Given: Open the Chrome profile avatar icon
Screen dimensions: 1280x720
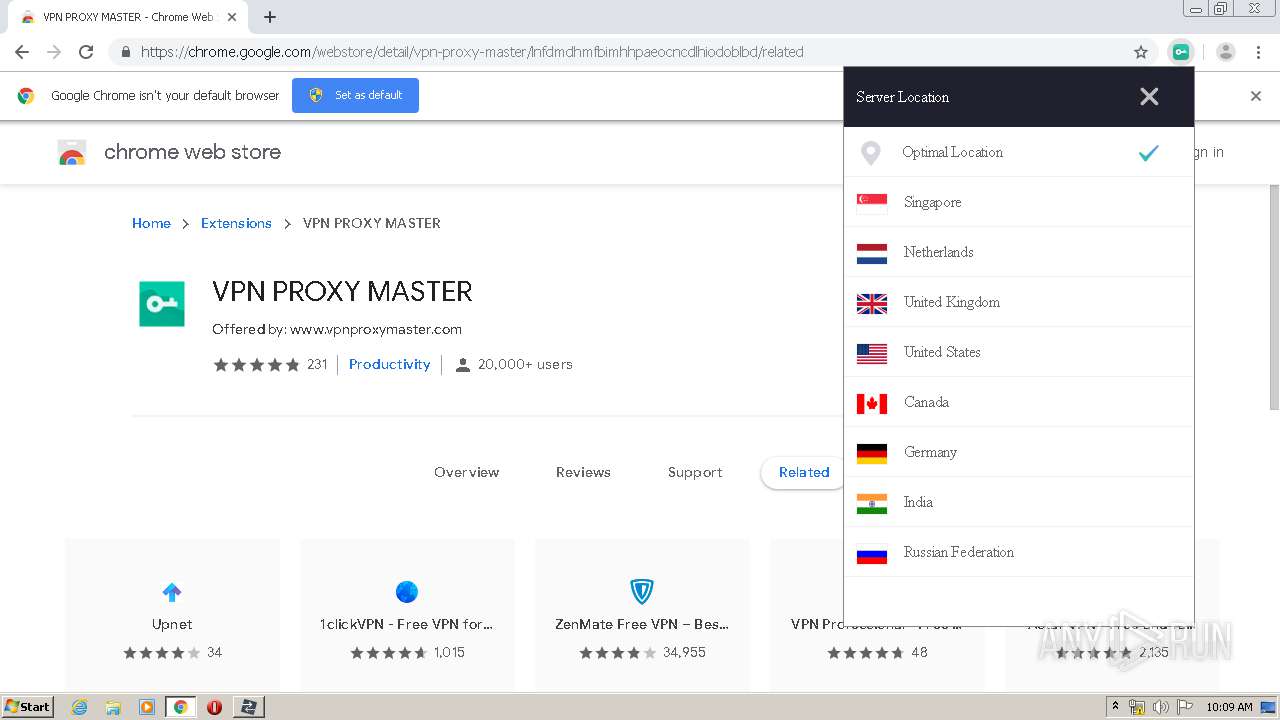Looking at the screenshot, I should point(1226,52).
